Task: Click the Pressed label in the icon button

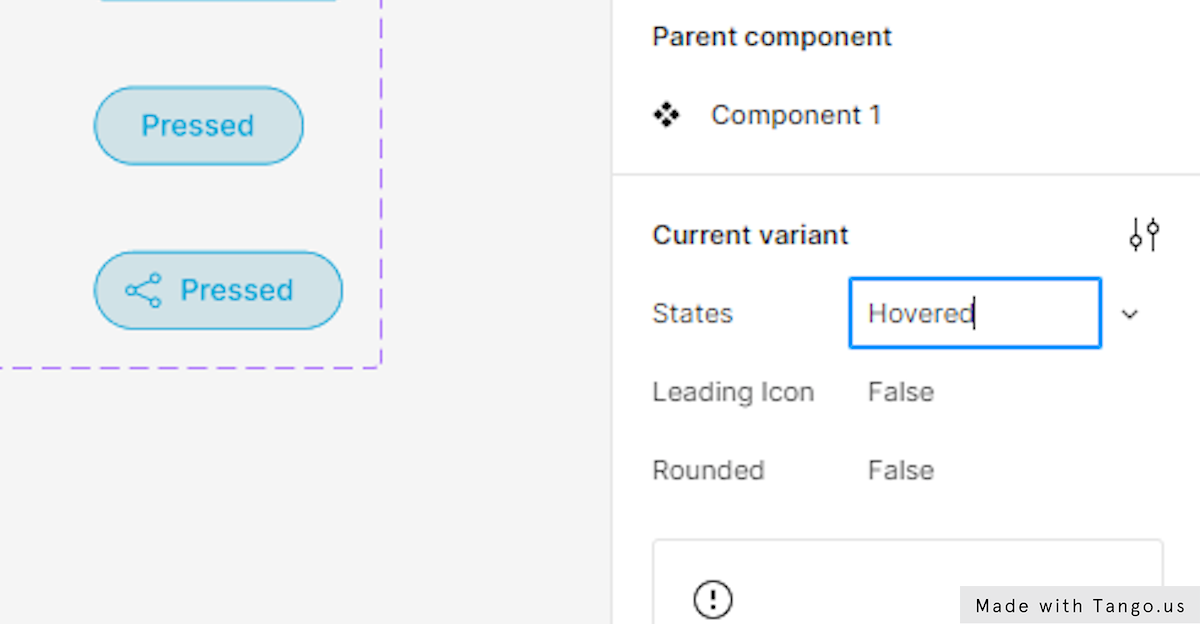Action: coord(236,290)
